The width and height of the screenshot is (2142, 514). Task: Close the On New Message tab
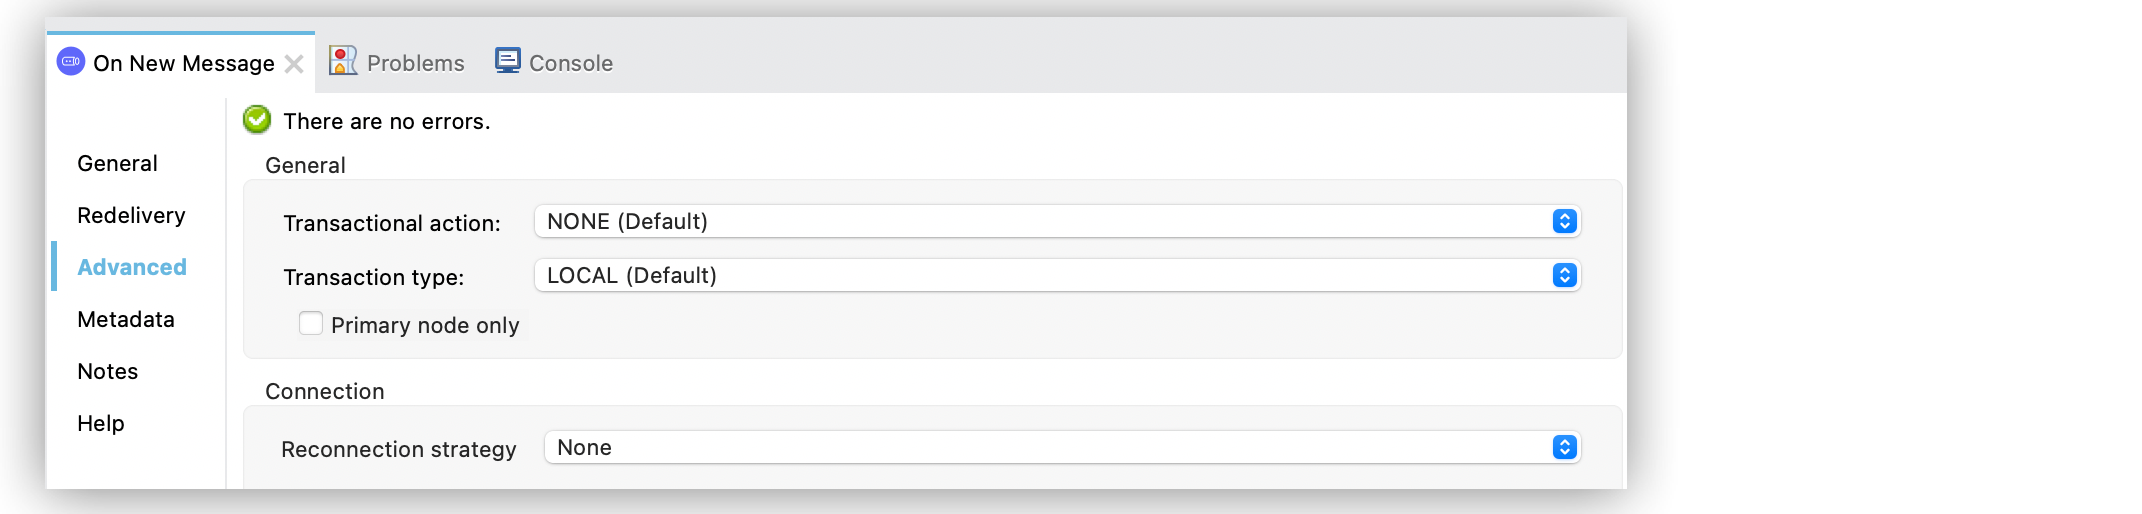pyautogui.click(x=294, y=64)
